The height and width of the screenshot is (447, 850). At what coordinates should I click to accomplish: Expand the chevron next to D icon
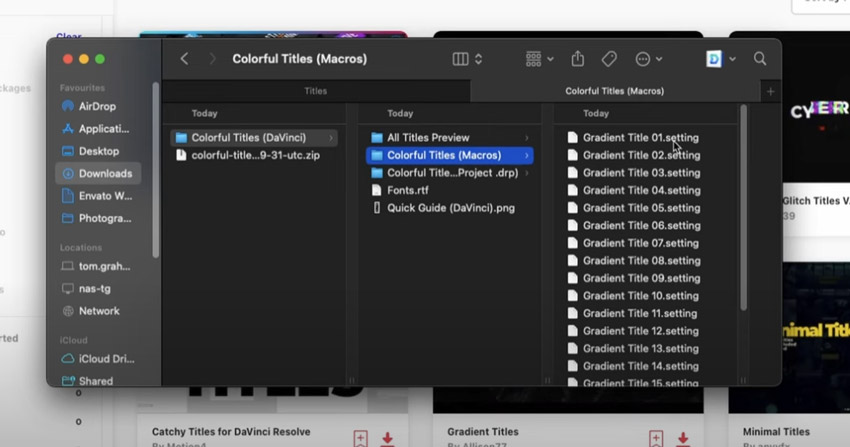click(x=732, y=59)
